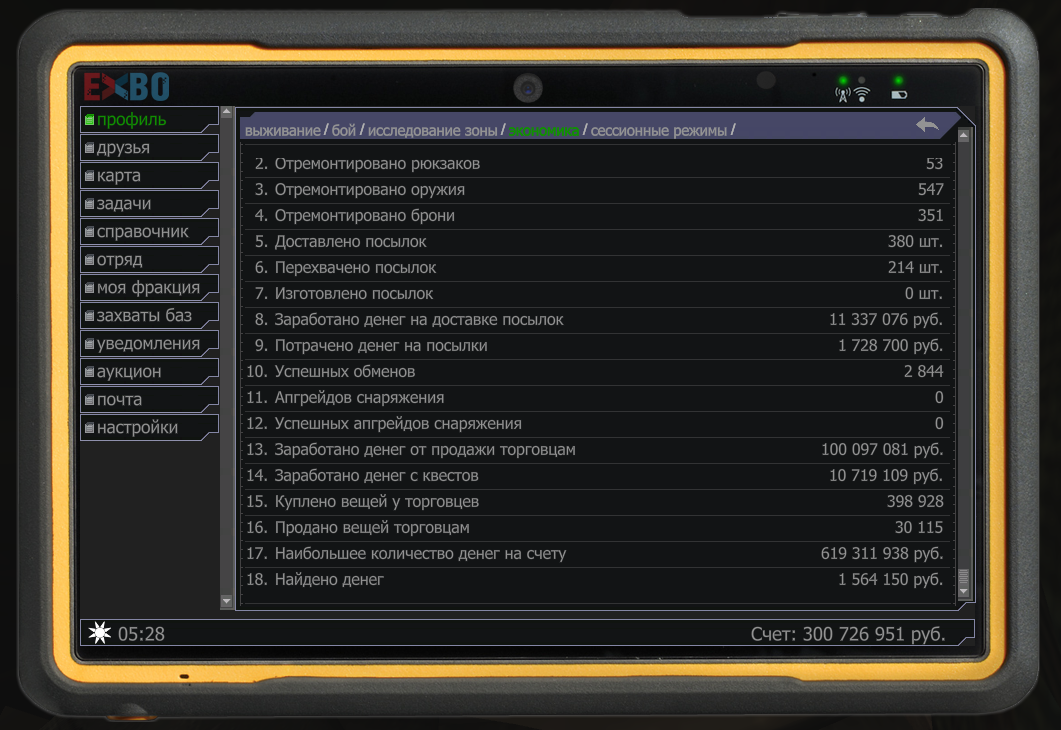Click the sidebar scrollbar down arrow
This screenshot has height=730, width=1061.
(227, 601)
